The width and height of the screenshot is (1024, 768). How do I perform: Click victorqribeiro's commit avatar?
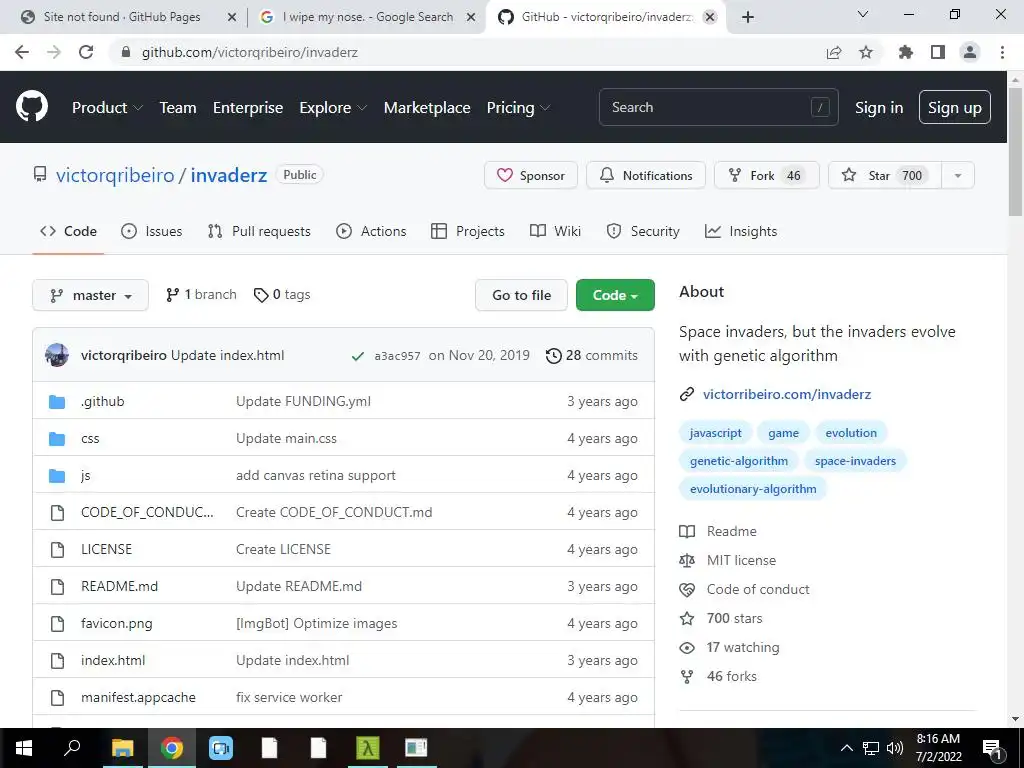[57, 355]
